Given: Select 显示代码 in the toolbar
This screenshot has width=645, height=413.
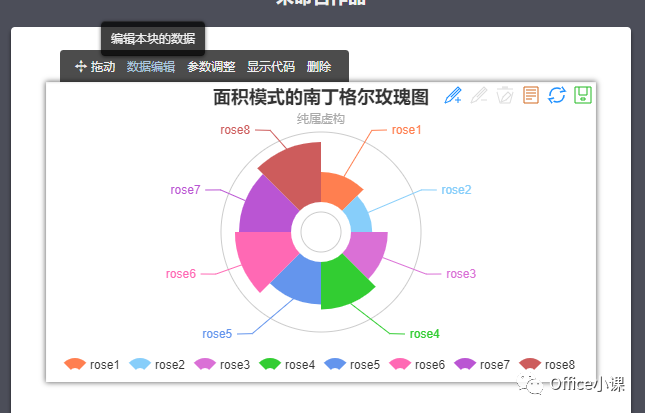Looking at the screenshot, I should click(271, 67).
